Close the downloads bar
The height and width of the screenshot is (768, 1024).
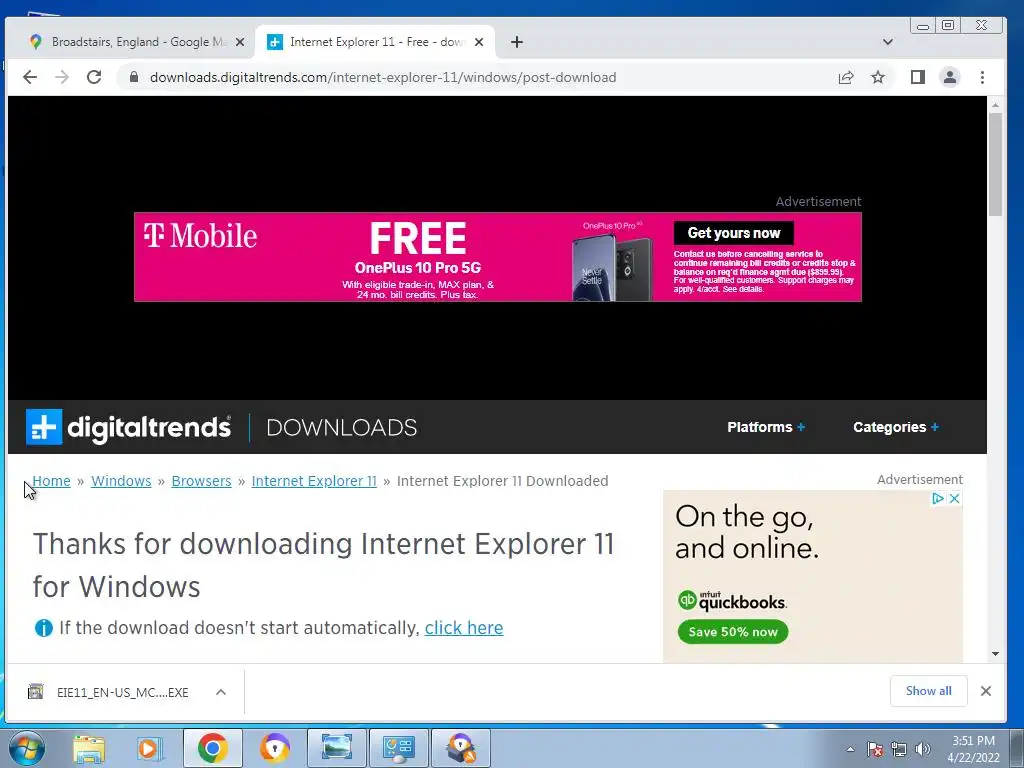point(986,691)
